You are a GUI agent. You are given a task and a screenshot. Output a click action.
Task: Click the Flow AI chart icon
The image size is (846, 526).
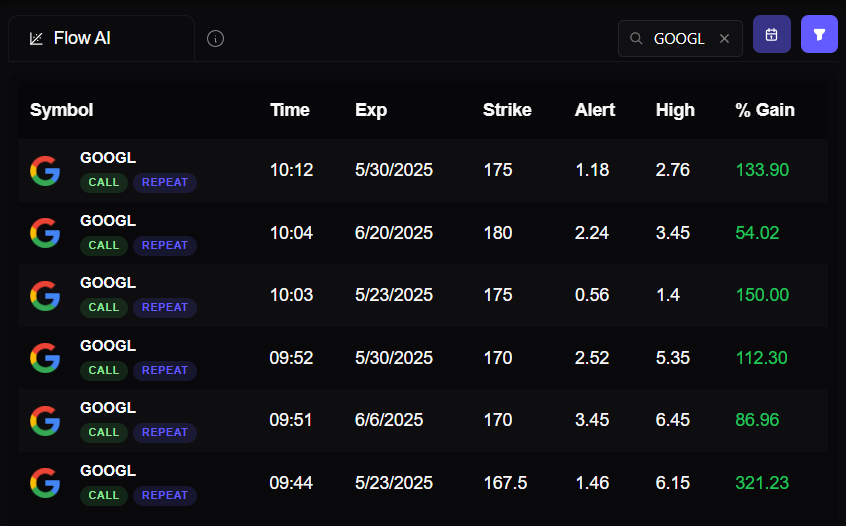36,38
